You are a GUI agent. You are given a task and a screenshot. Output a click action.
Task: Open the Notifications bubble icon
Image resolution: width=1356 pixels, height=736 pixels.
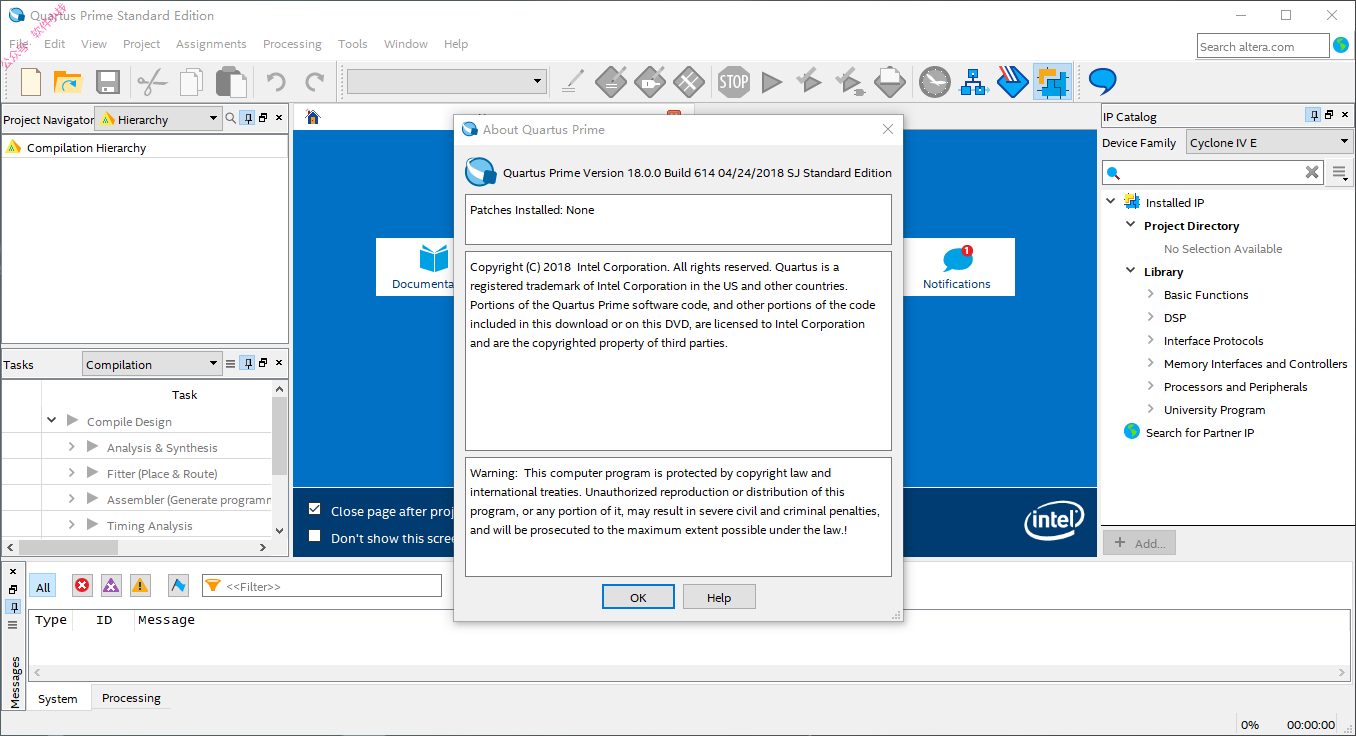click(x=957, y=259)
